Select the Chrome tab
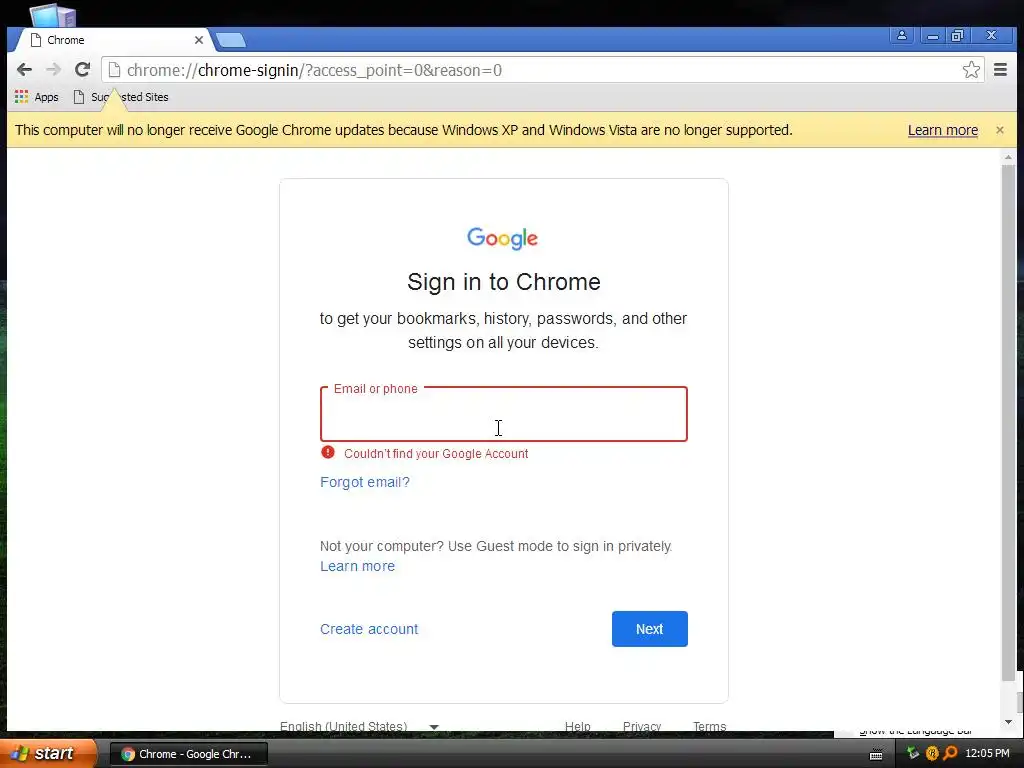1024x768 pixels. 111,40
